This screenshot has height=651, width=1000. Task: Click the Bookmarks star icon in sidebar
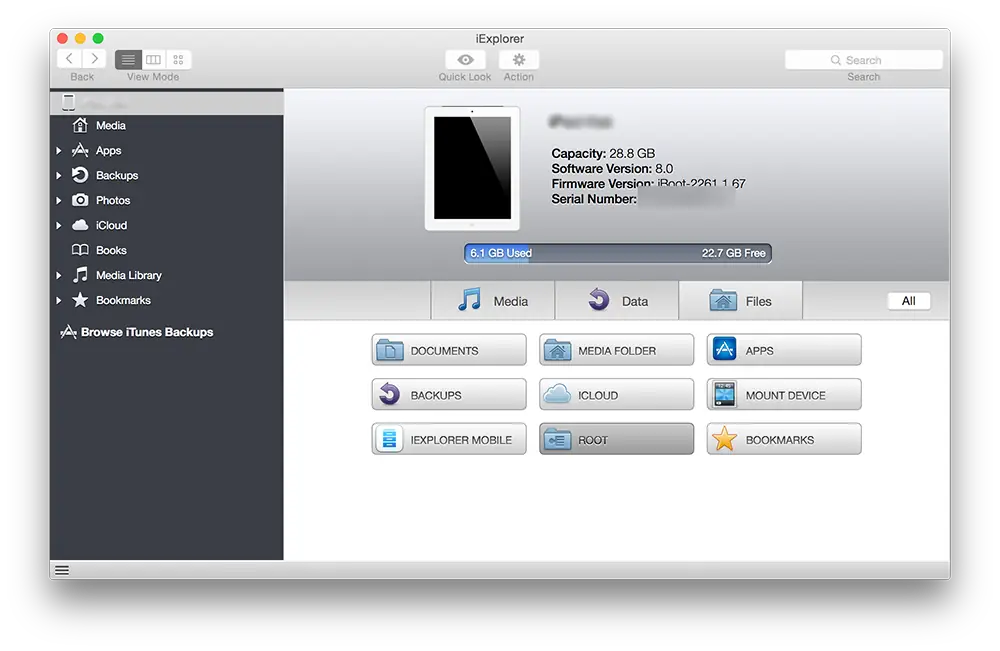[80, 300]
